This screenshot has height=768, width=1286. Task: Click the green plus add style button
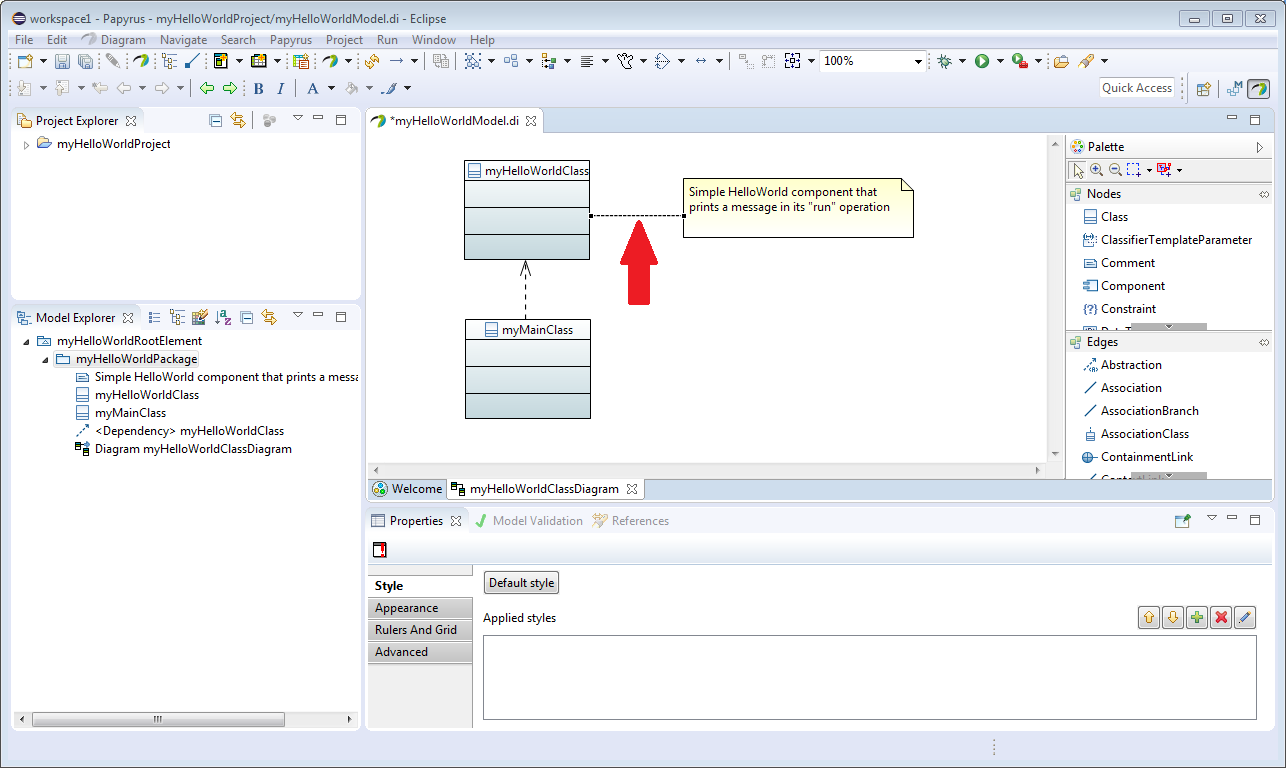point(1197,618)
